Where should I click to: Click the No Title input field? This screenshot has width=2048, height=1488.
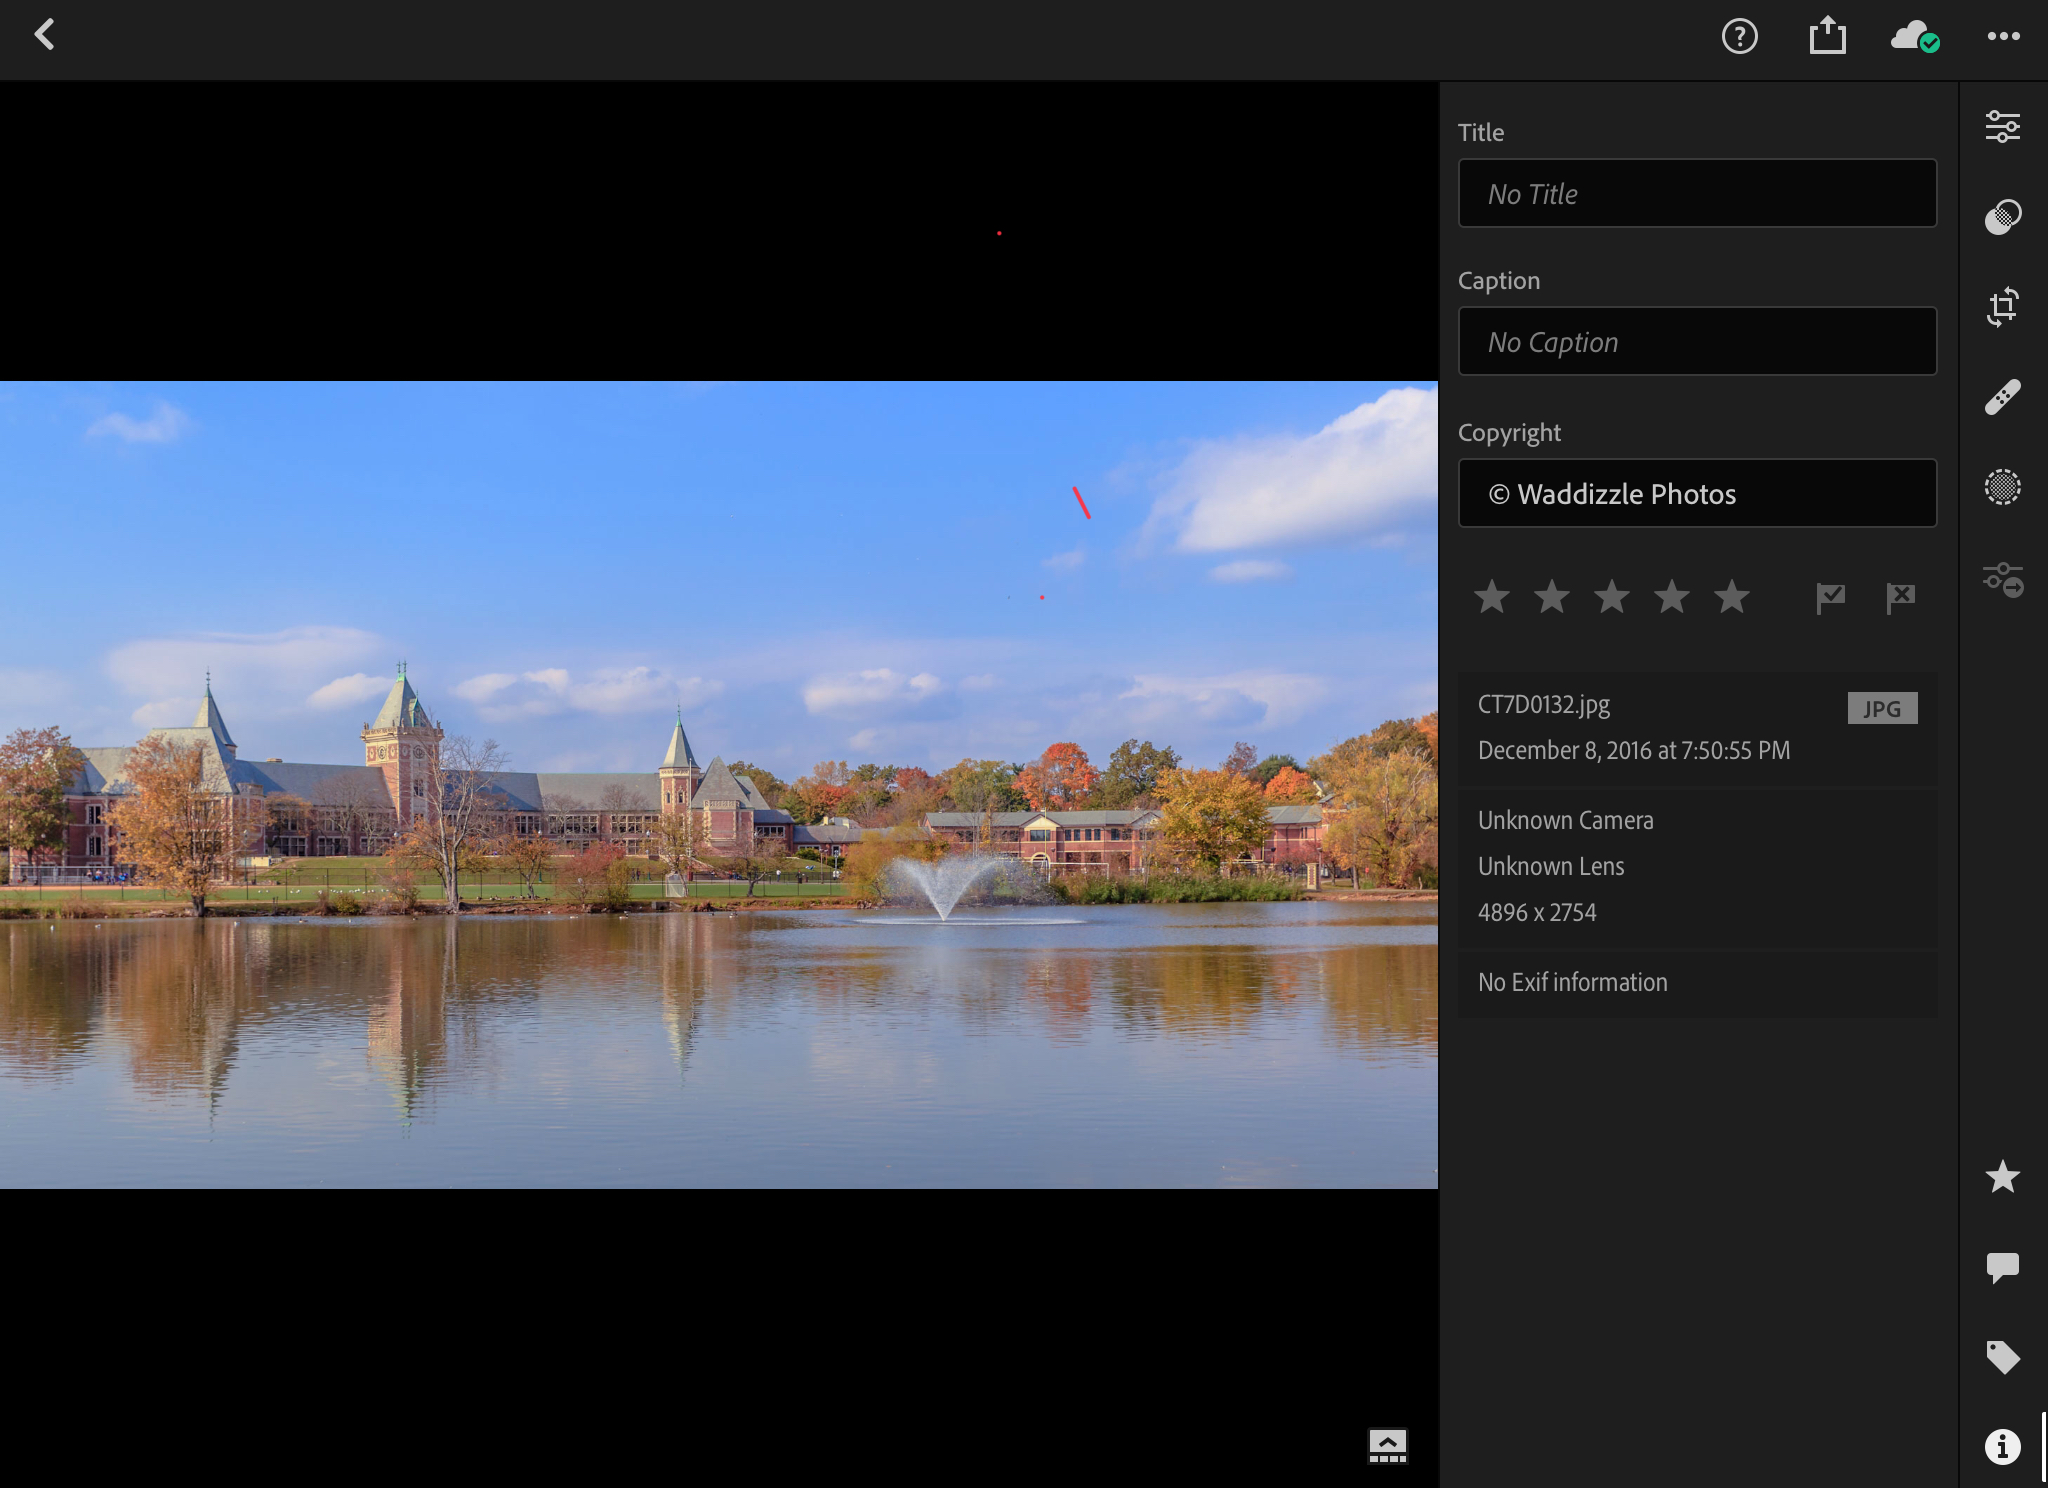1697,193
